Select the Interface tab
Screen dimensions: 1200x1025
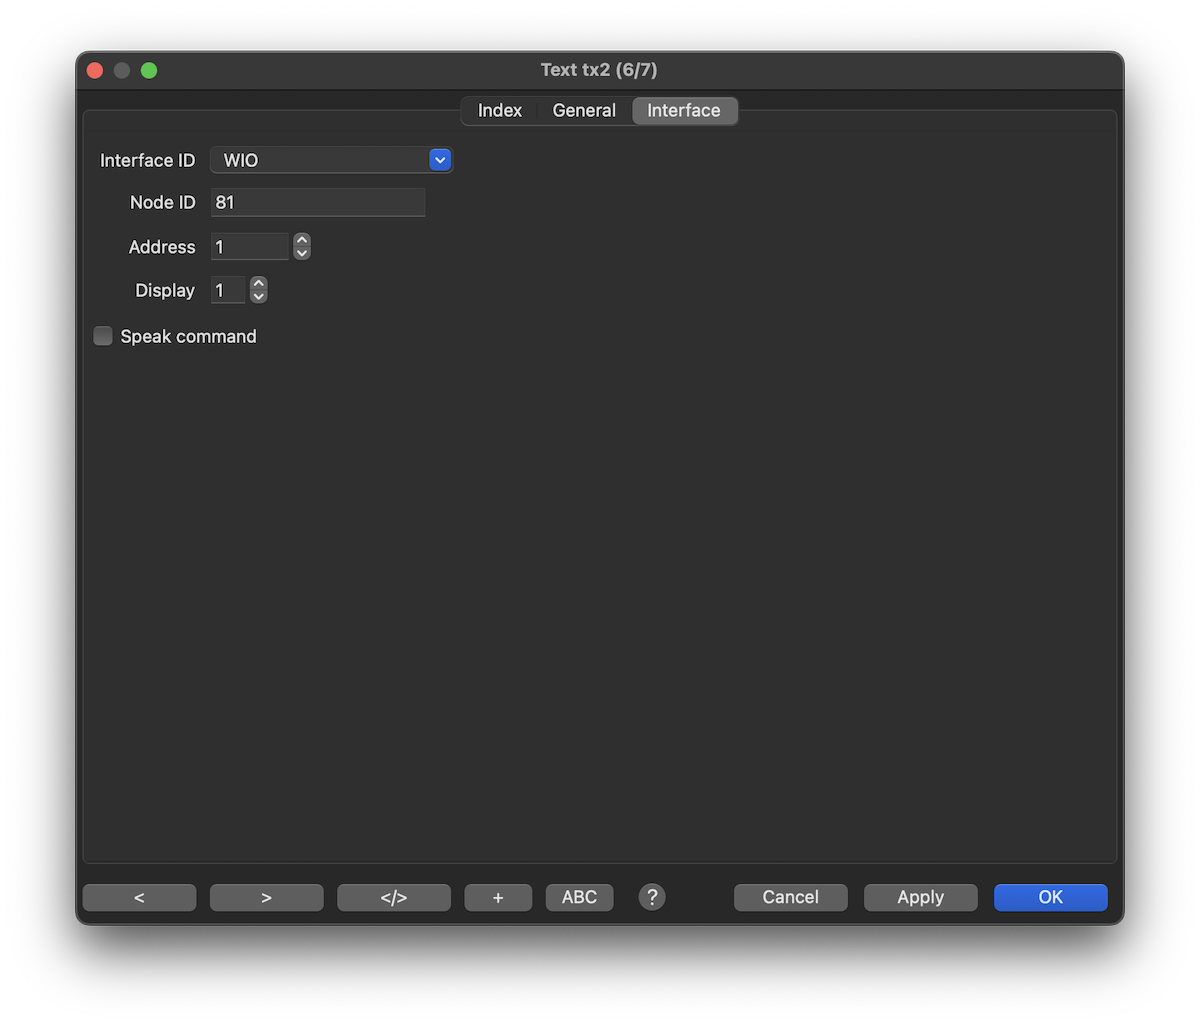[x=684, y=110]
